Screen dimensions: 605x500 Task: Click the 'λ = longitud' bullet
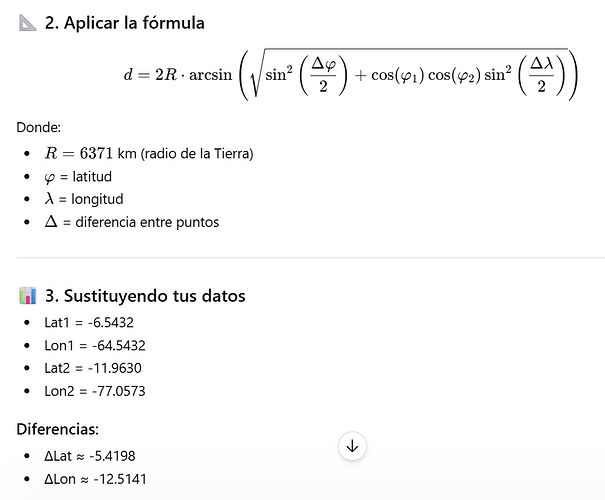[x=84, y=199]
